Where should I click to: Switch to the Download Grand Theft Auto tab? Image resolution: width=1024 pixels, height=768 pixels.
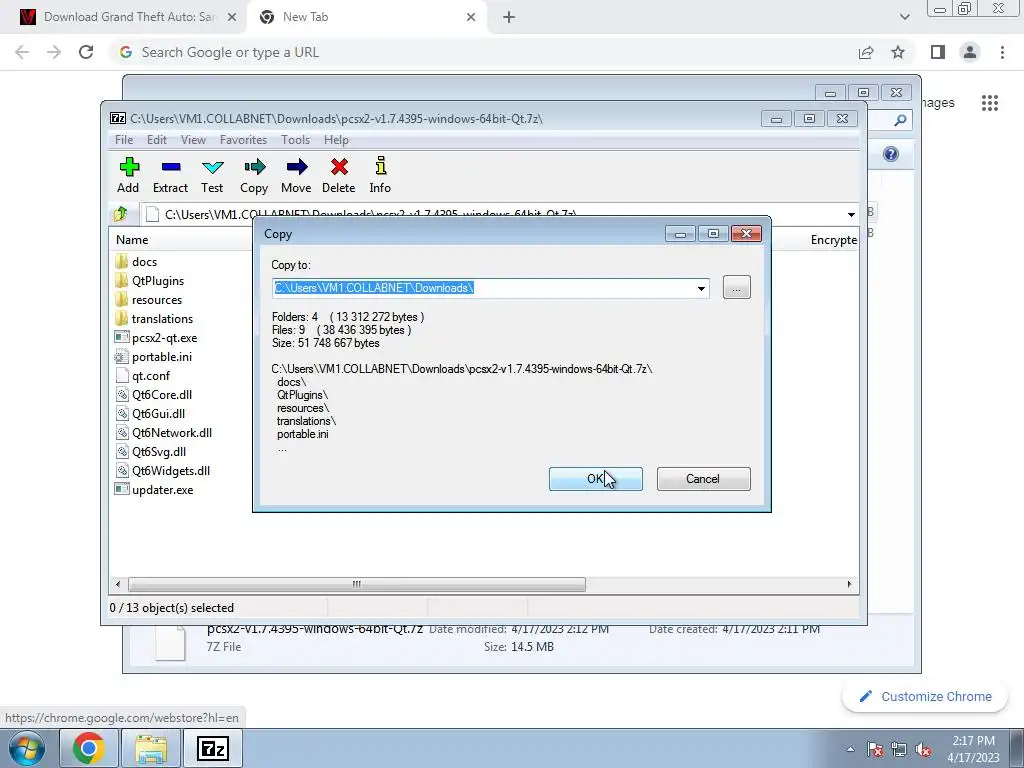tap(128, 17)
